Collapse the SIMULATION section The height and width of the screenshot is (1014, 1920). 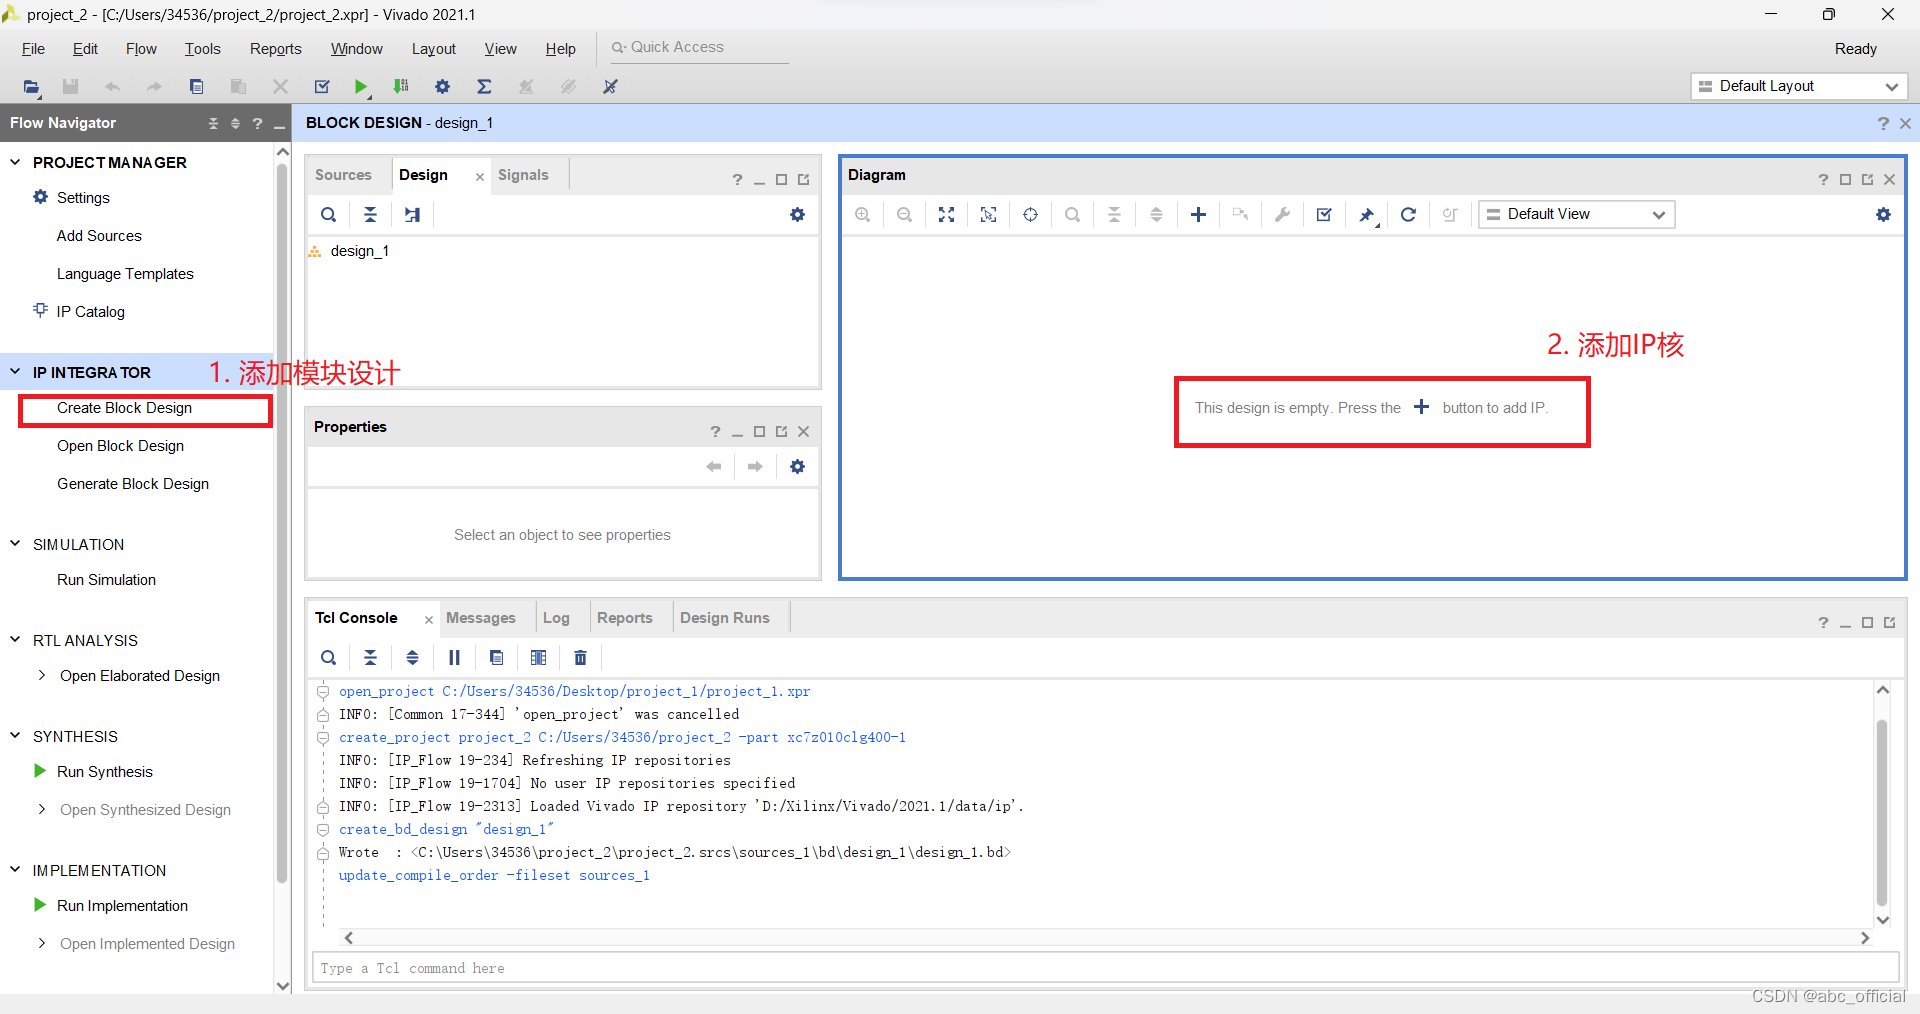coord(15,544)
